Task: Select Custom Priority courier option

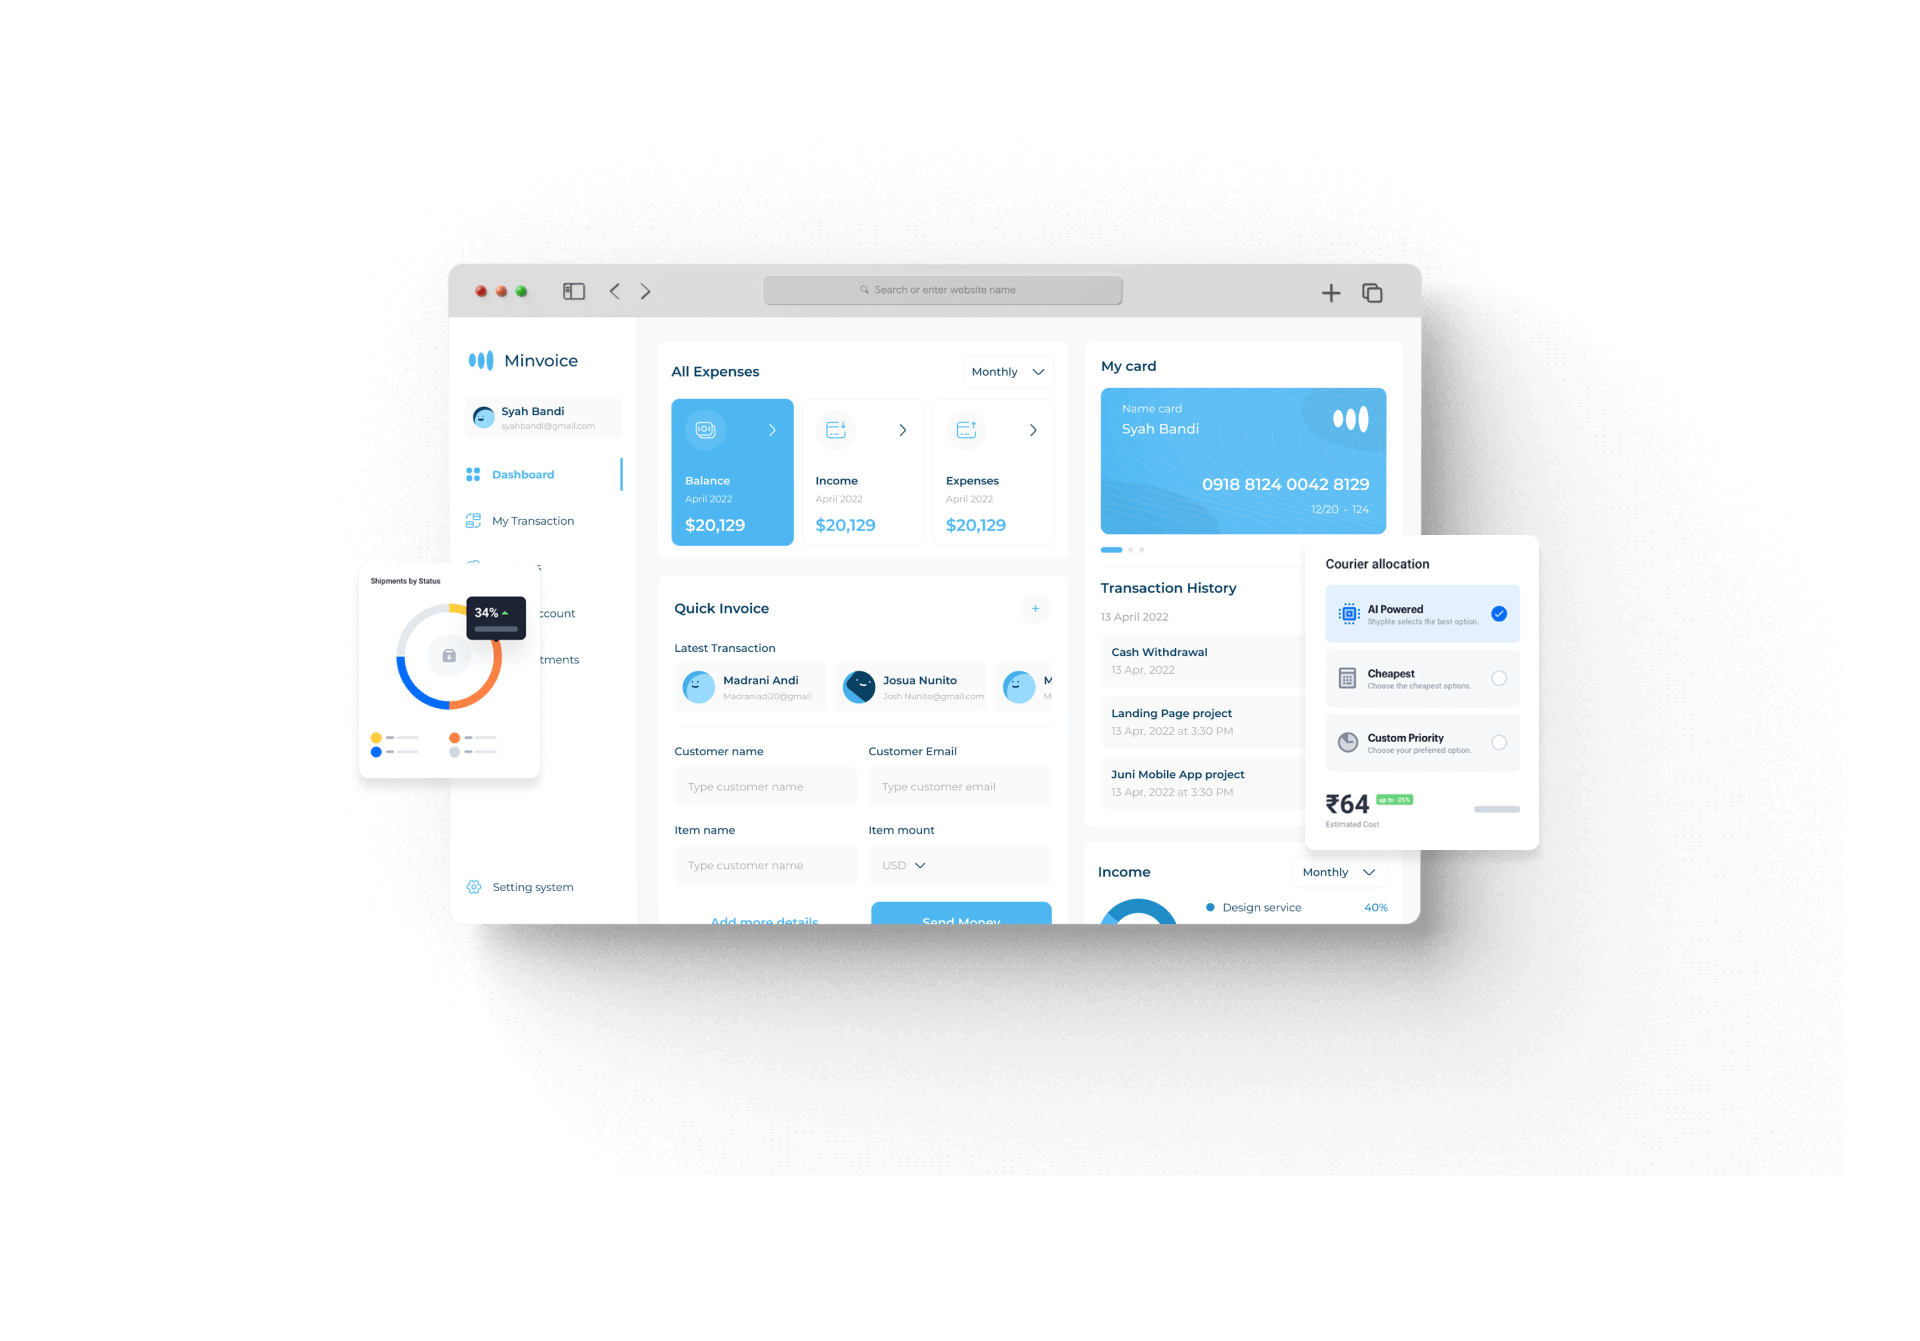Action: click(1500, 746)
